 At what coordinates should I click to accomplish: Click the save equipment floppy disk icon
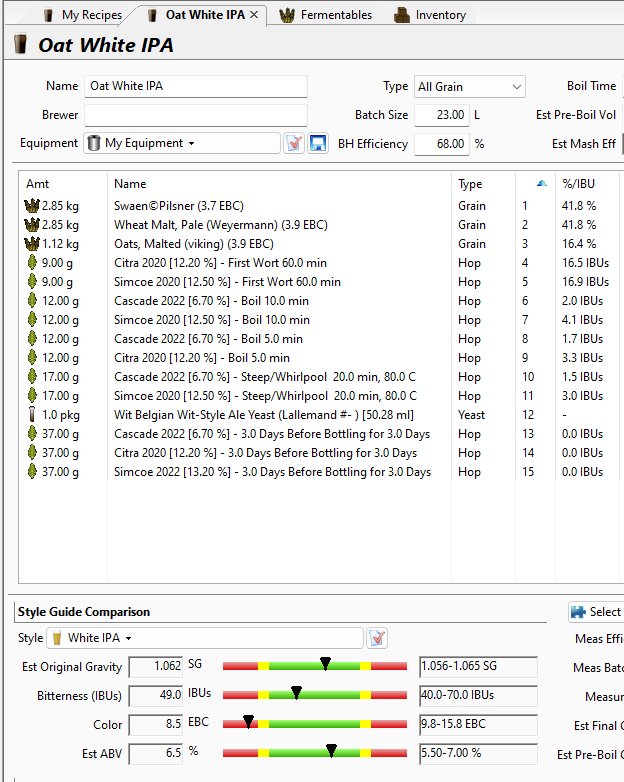point(318,143)
